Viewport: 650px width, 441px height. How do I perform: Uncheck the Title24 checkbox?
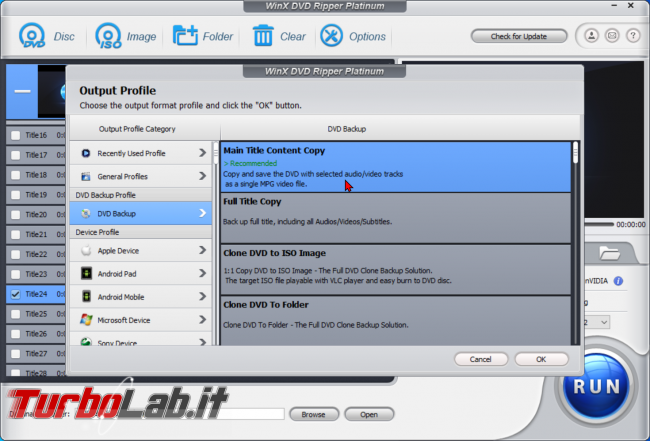15,294
